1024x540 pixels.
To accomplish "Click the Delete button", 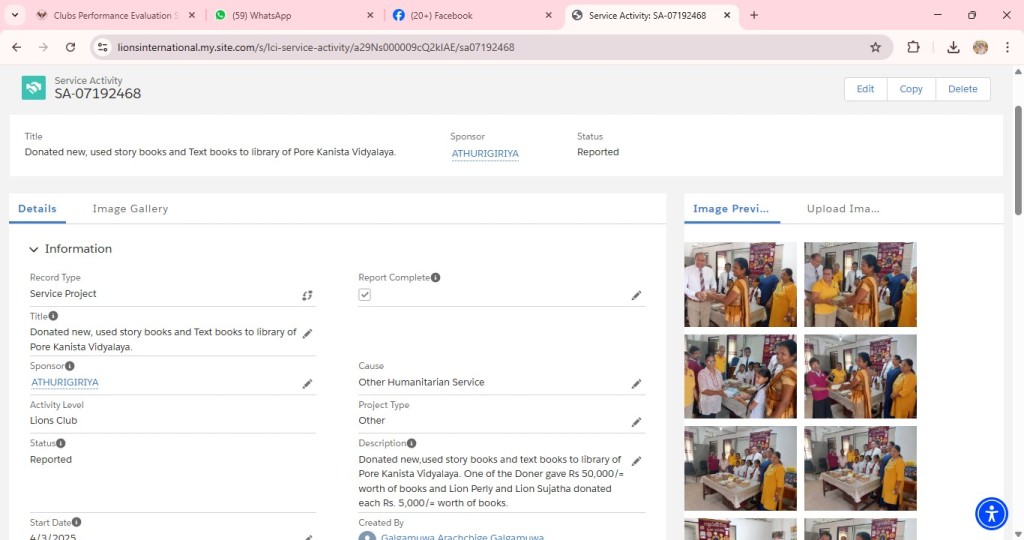I will pyautogui.click(x=963, y=89).
